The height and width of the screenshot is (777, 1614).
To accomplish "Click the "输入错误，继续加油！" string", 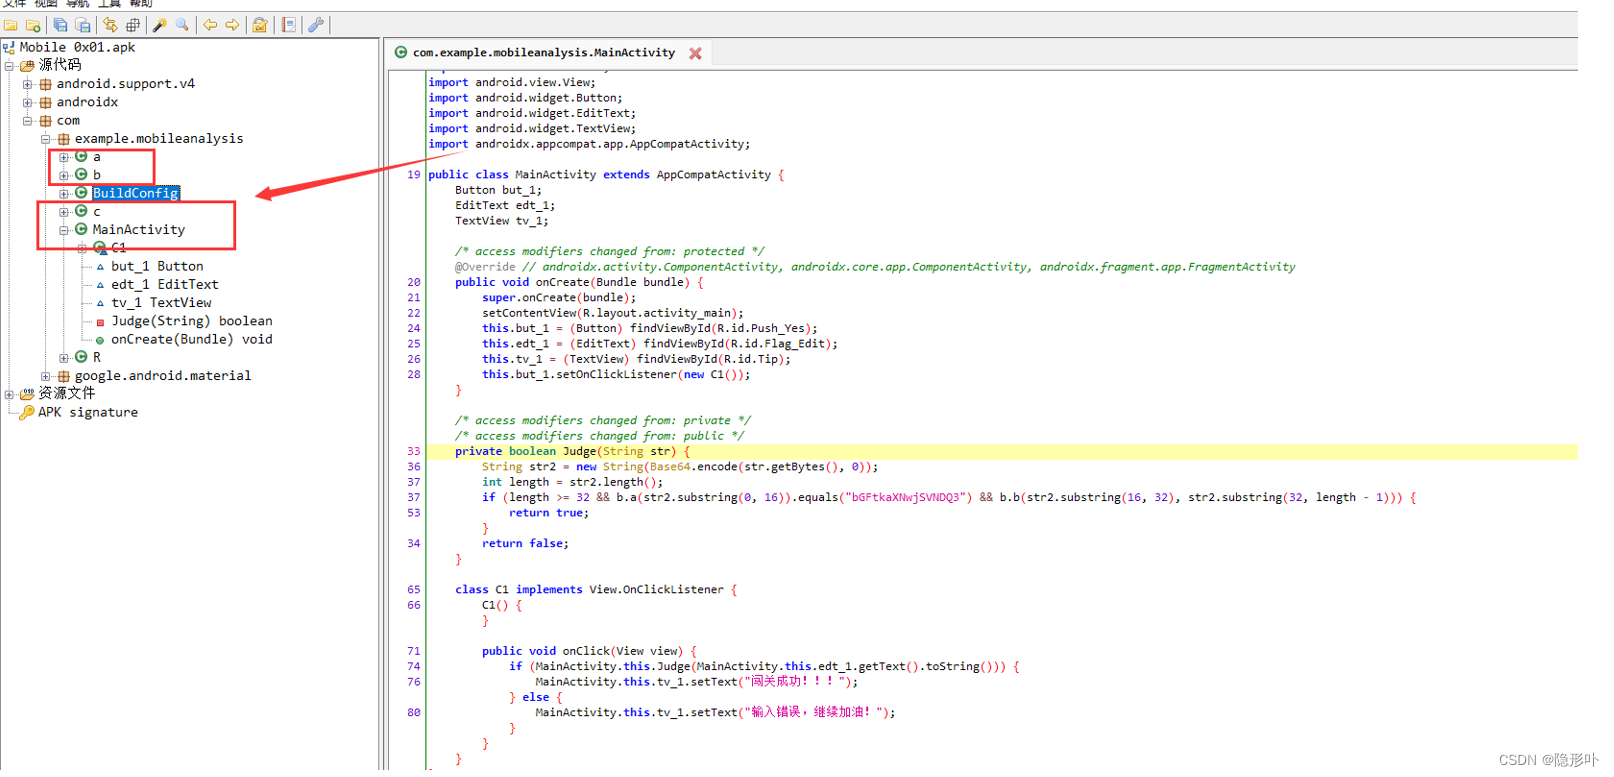I will tap(814, 713).
